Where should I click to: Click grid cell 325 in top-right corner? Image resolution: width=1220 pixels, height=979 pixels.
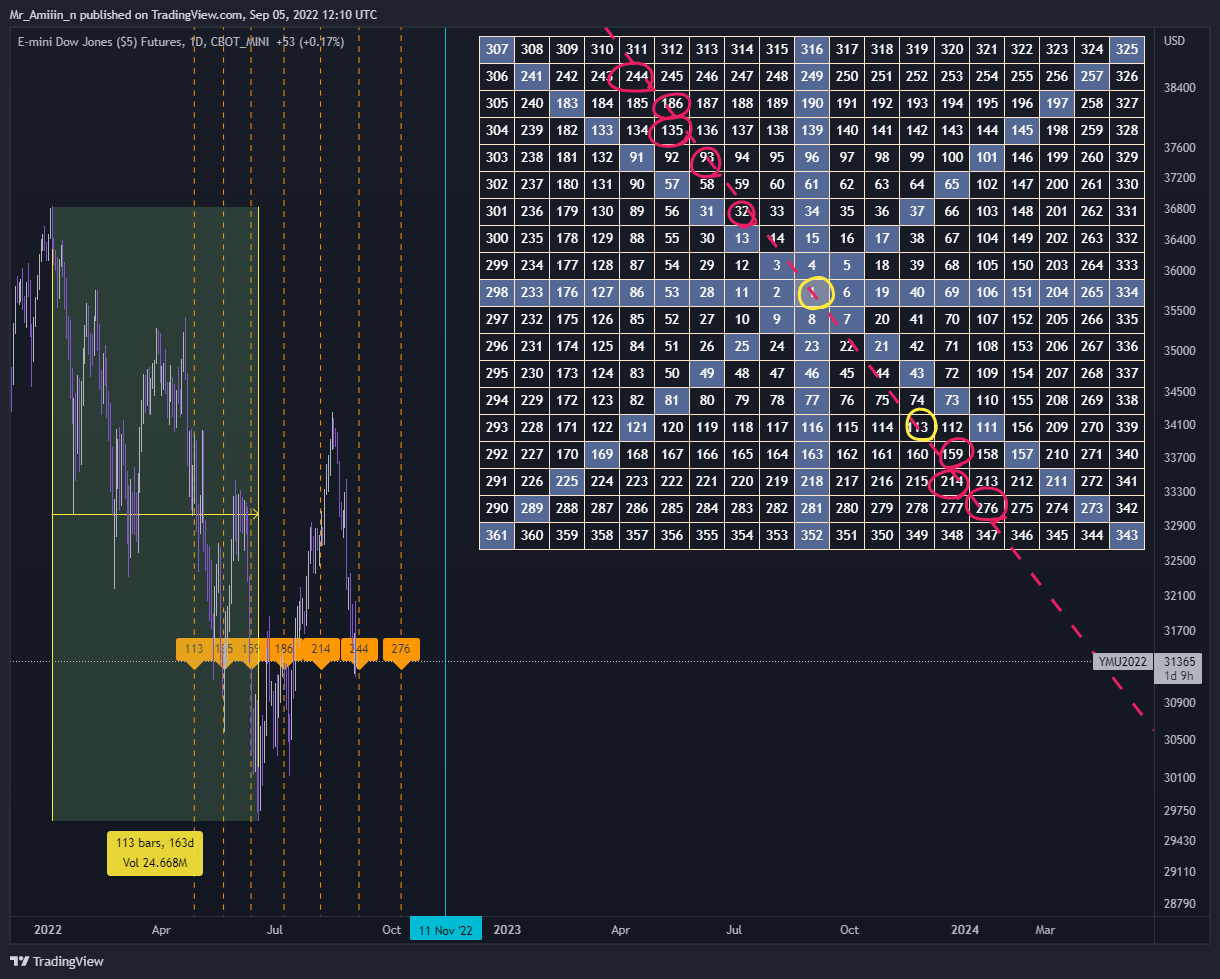point(1127,49)
